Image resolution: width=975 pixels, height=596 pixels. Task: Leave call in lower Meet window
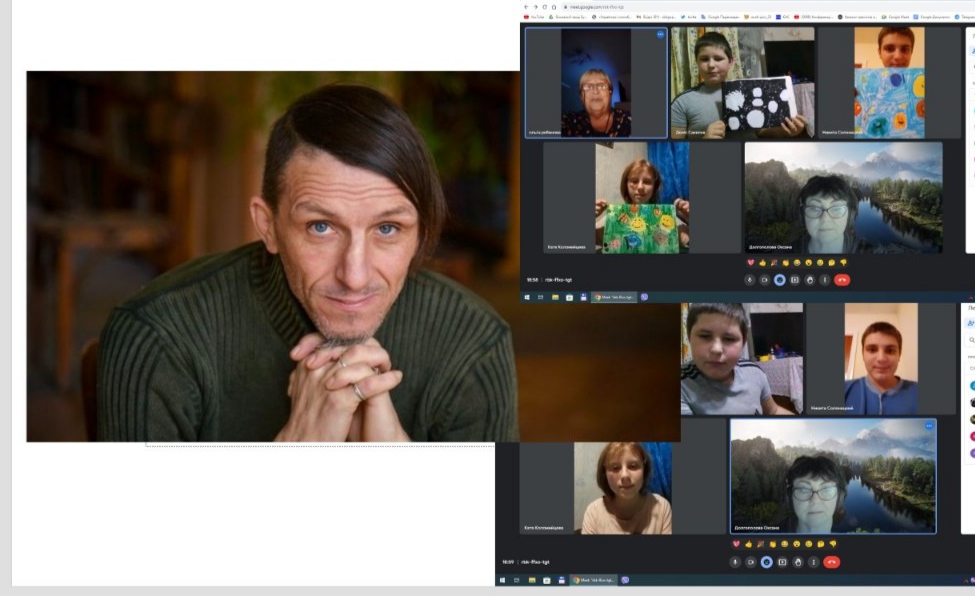[831, 562]
